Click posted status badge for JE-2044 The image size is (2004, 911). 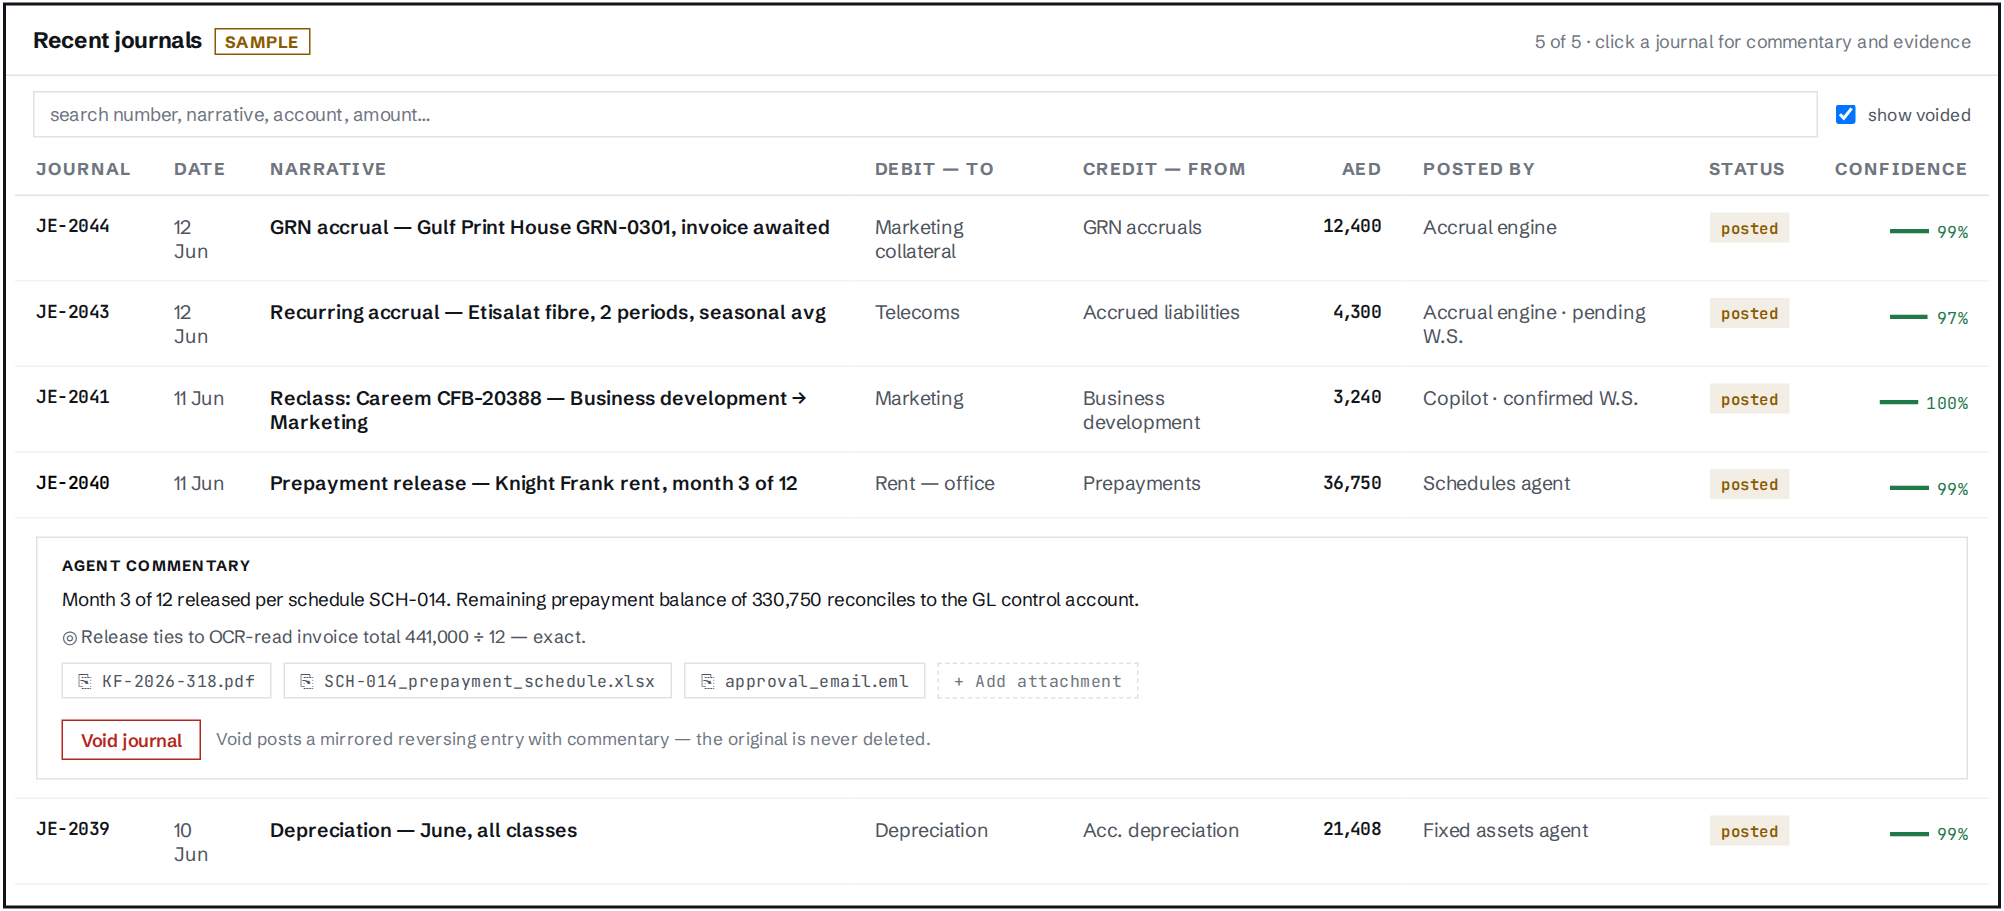point(1749,228)
